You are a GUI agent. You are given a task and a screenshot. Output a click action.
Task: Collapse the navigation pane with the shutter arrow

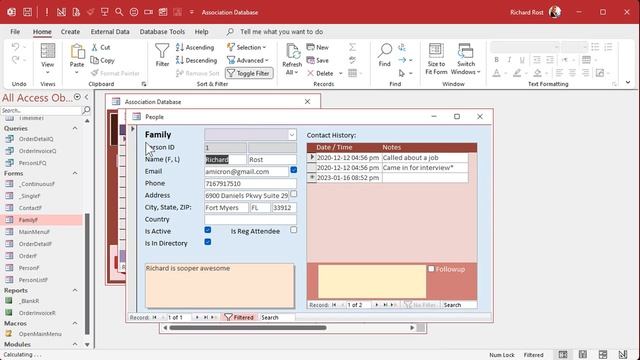pos(87,97)
